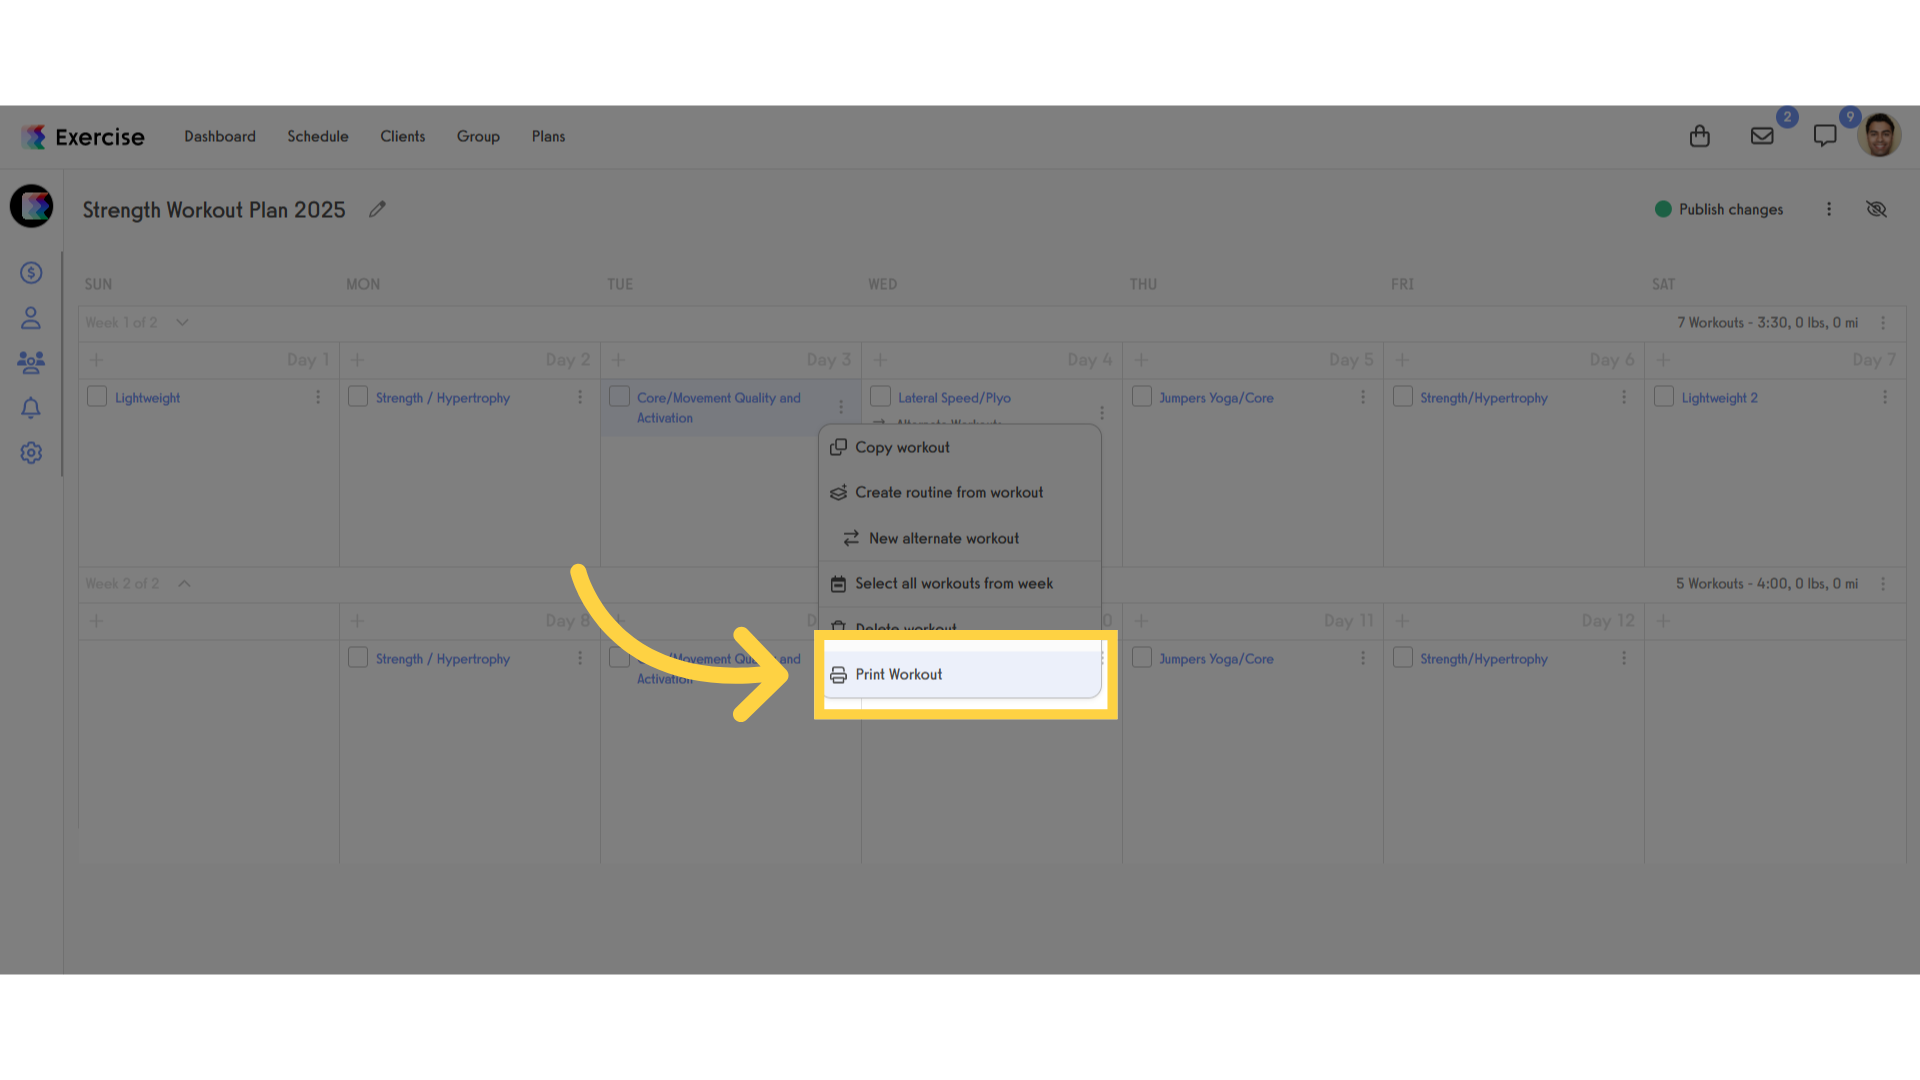Add a workout to Day 12
The width and height of the screenshot is (1920, 1080).
(1402, 621)
